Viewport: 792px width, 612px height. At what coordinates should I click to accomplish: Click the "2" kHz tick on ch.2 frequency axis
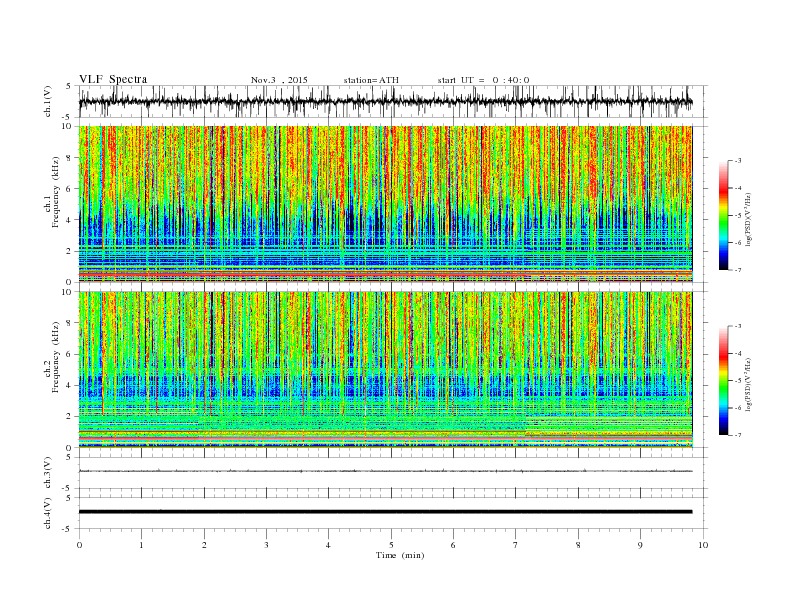point(69,417)
